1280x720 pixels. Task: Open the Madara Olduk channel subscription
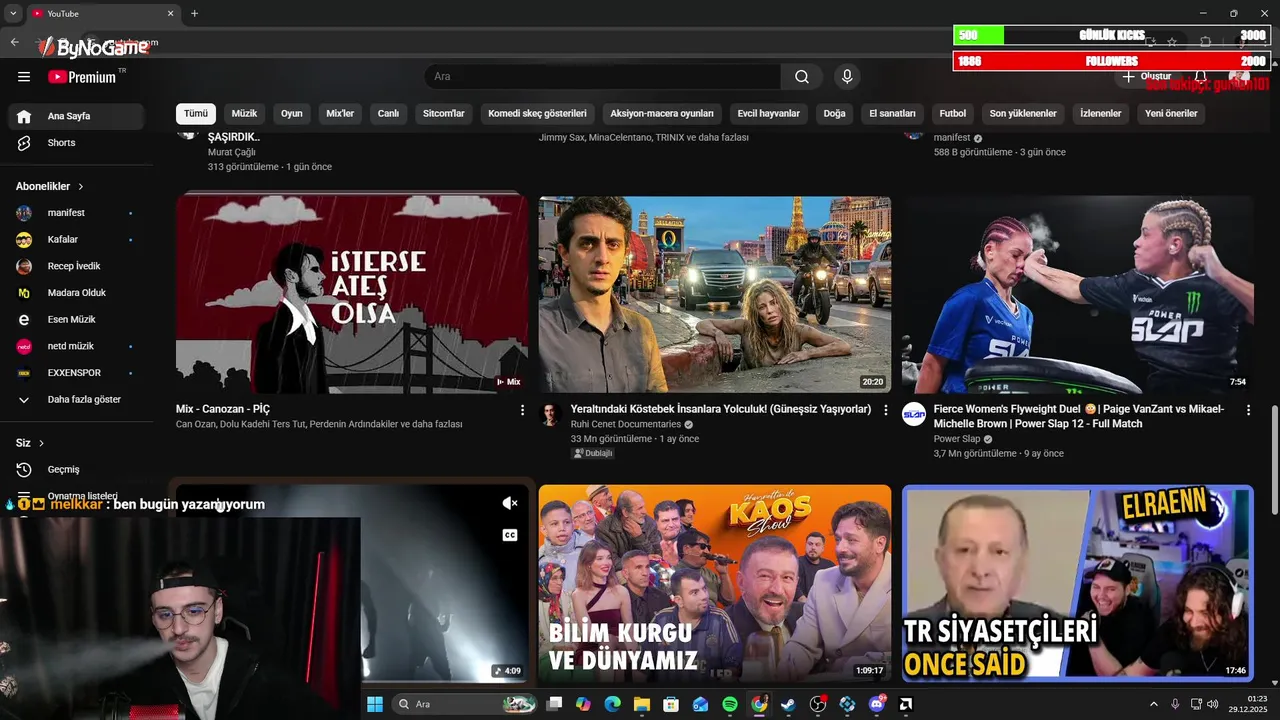point(76,293)
